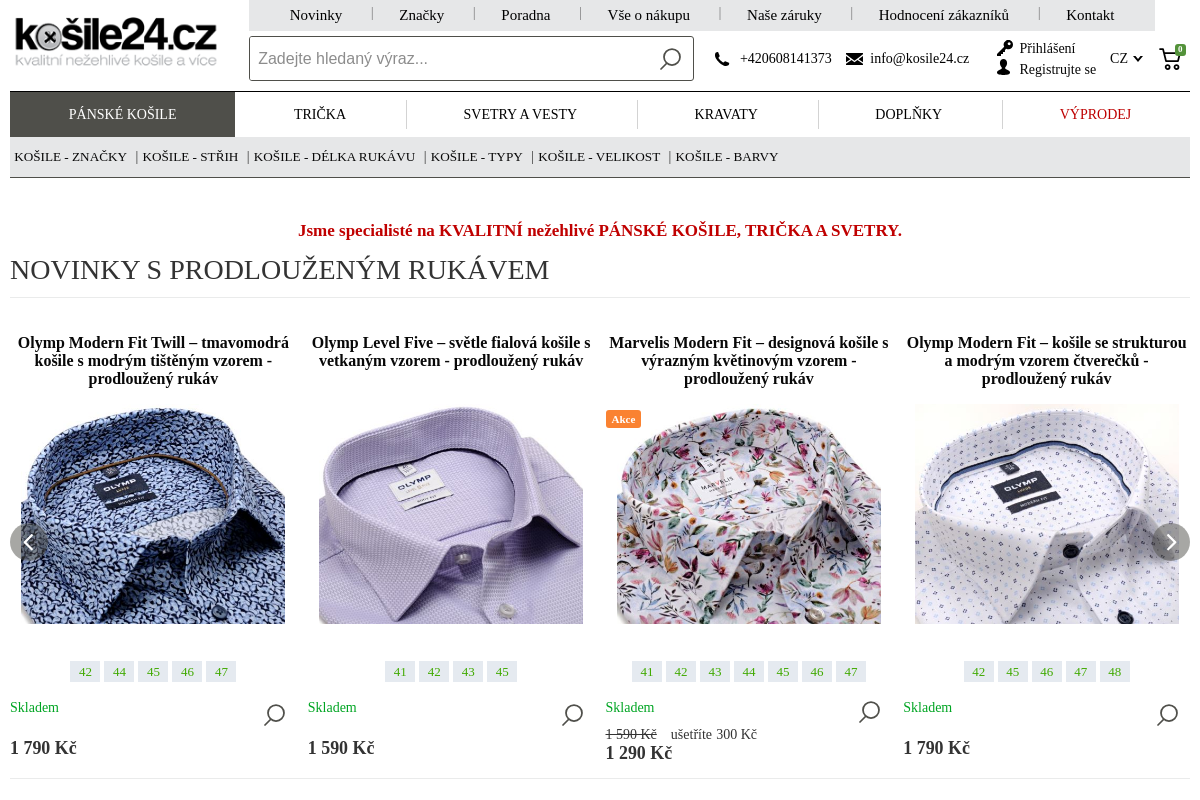Advance carousel with next arrow
This screenshot has width=1200, height=800.
1170,542
